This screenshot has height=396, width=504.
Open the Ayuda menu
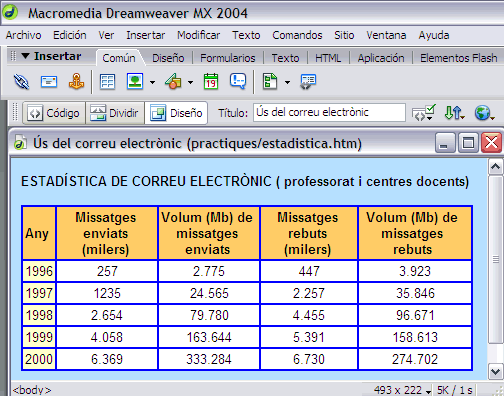pos(434,35)
